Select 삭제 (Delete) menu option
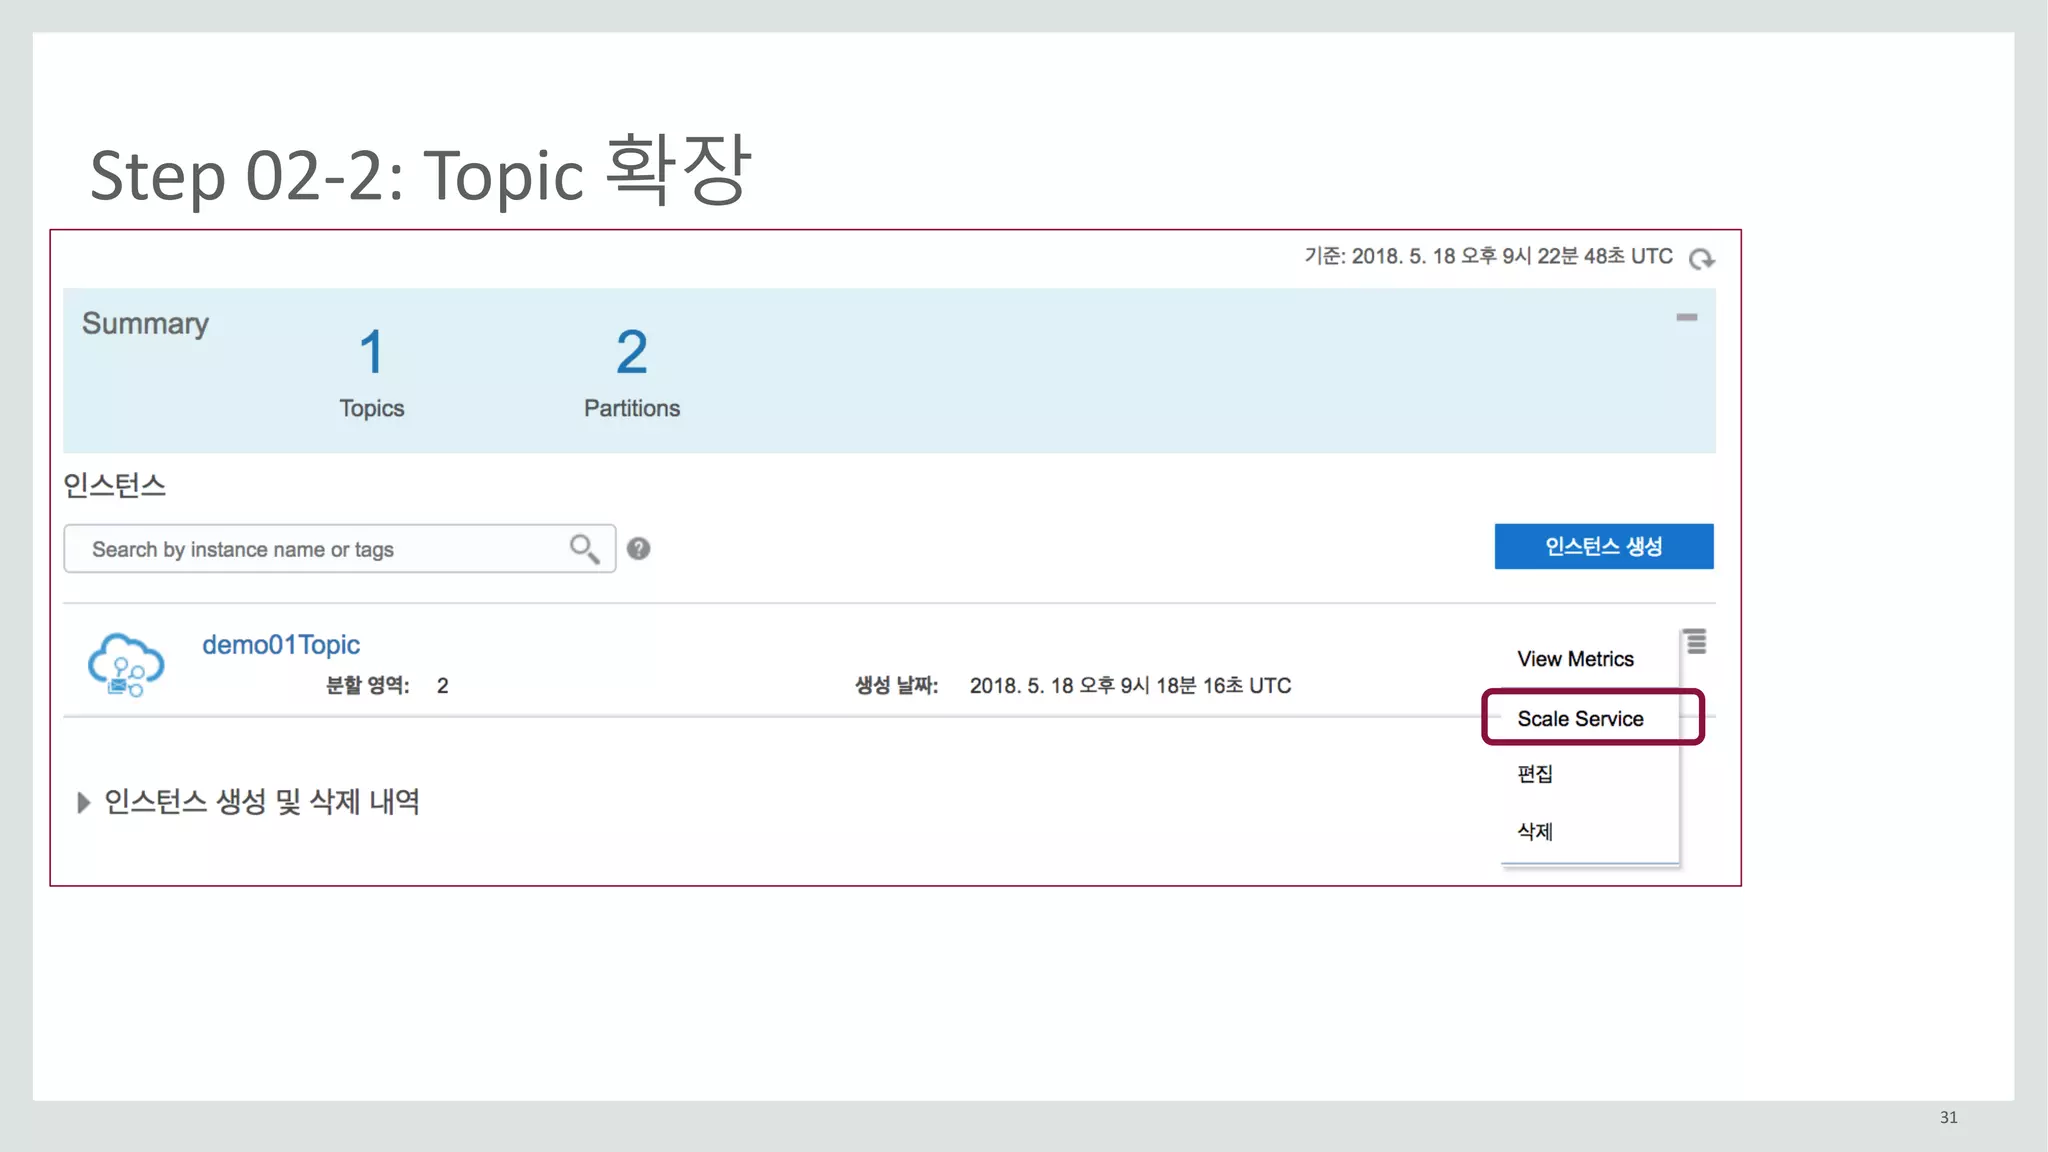Image resolution: width=2048 pixels, height=1152 pixels. point(1535,831)
